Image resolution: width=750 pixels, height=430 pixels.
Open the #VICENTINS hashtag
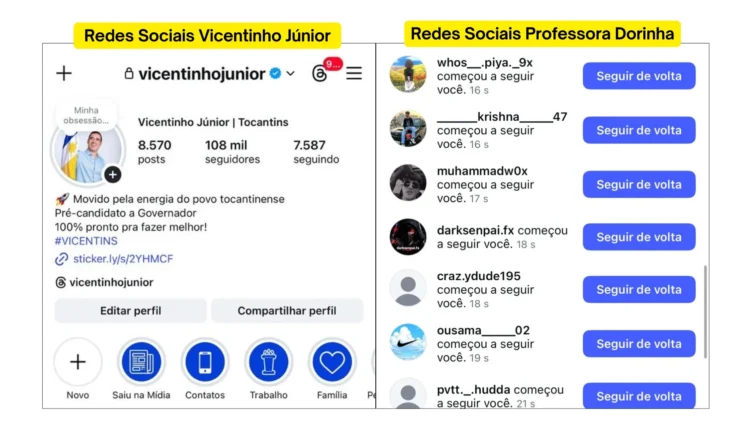click(x=86, y=241)
